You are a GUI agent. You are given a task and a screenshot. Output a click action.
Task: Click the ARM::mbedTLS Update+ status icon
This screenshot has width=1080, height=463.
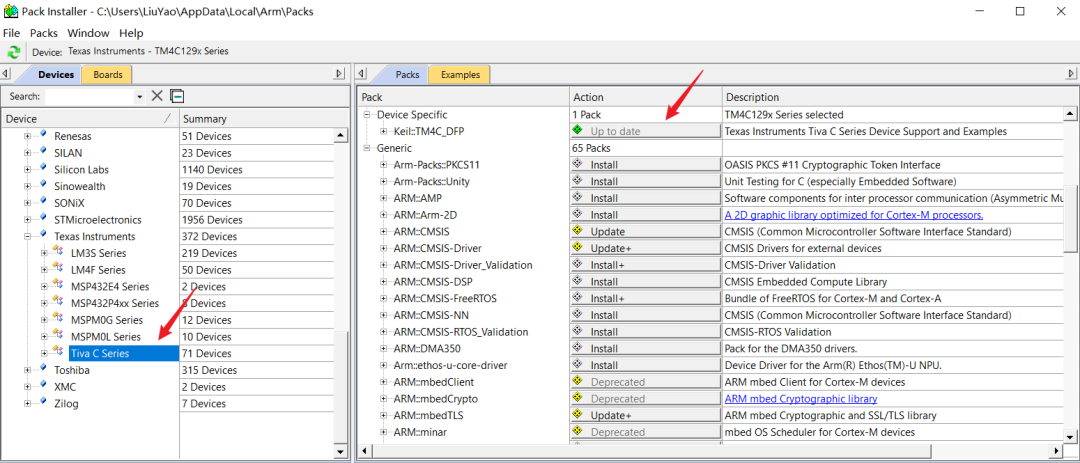pyautogui.click(x=578, y=415)
